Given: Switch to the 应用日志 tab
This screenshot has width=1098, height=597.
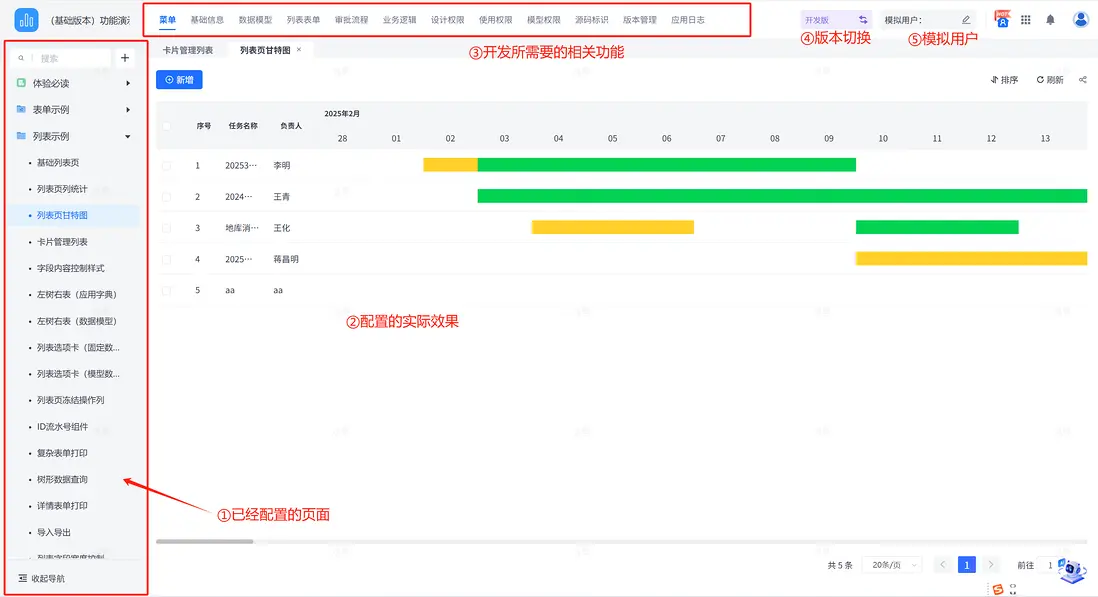Looking at the screenshot, I should [688, 20].
